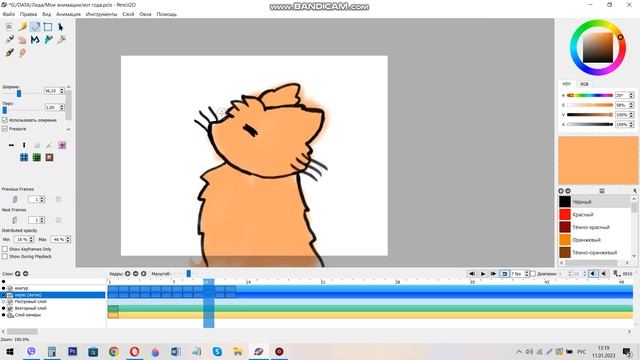Open the Анимация menu
640x360 pixels.
click(68, 14)
